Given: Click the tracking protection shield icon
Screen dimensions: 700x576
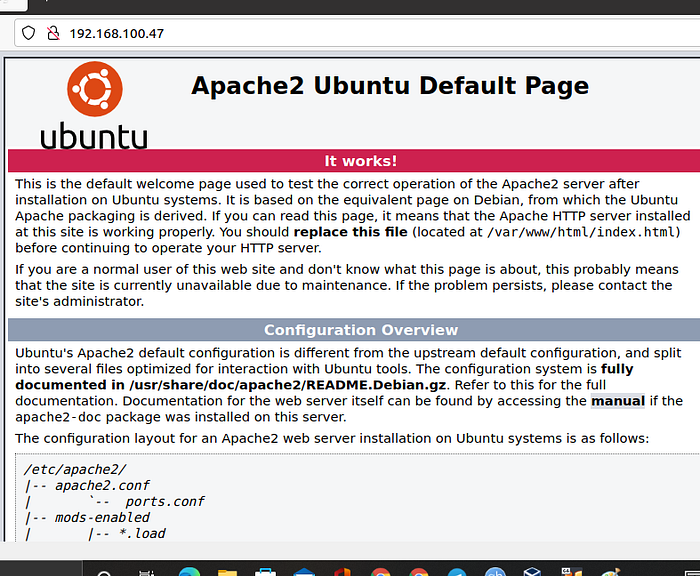Looking at the screenshot, I should [28, 33].
